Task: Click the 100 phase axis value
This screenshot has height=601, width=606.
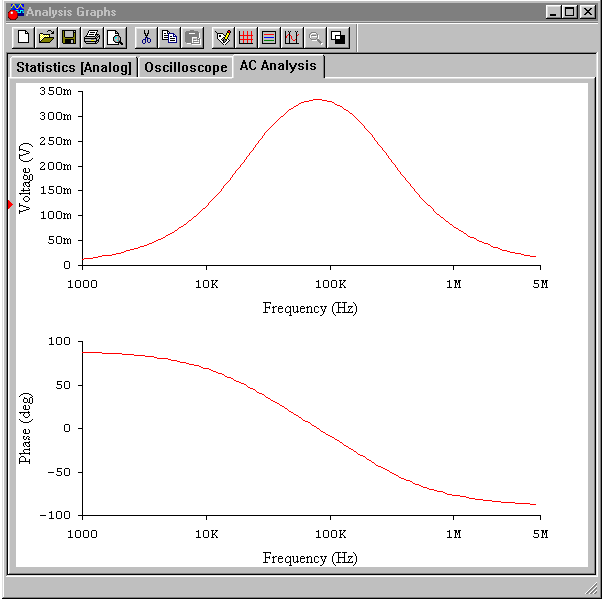Action: pyautogui.click(x=59, y=341)
